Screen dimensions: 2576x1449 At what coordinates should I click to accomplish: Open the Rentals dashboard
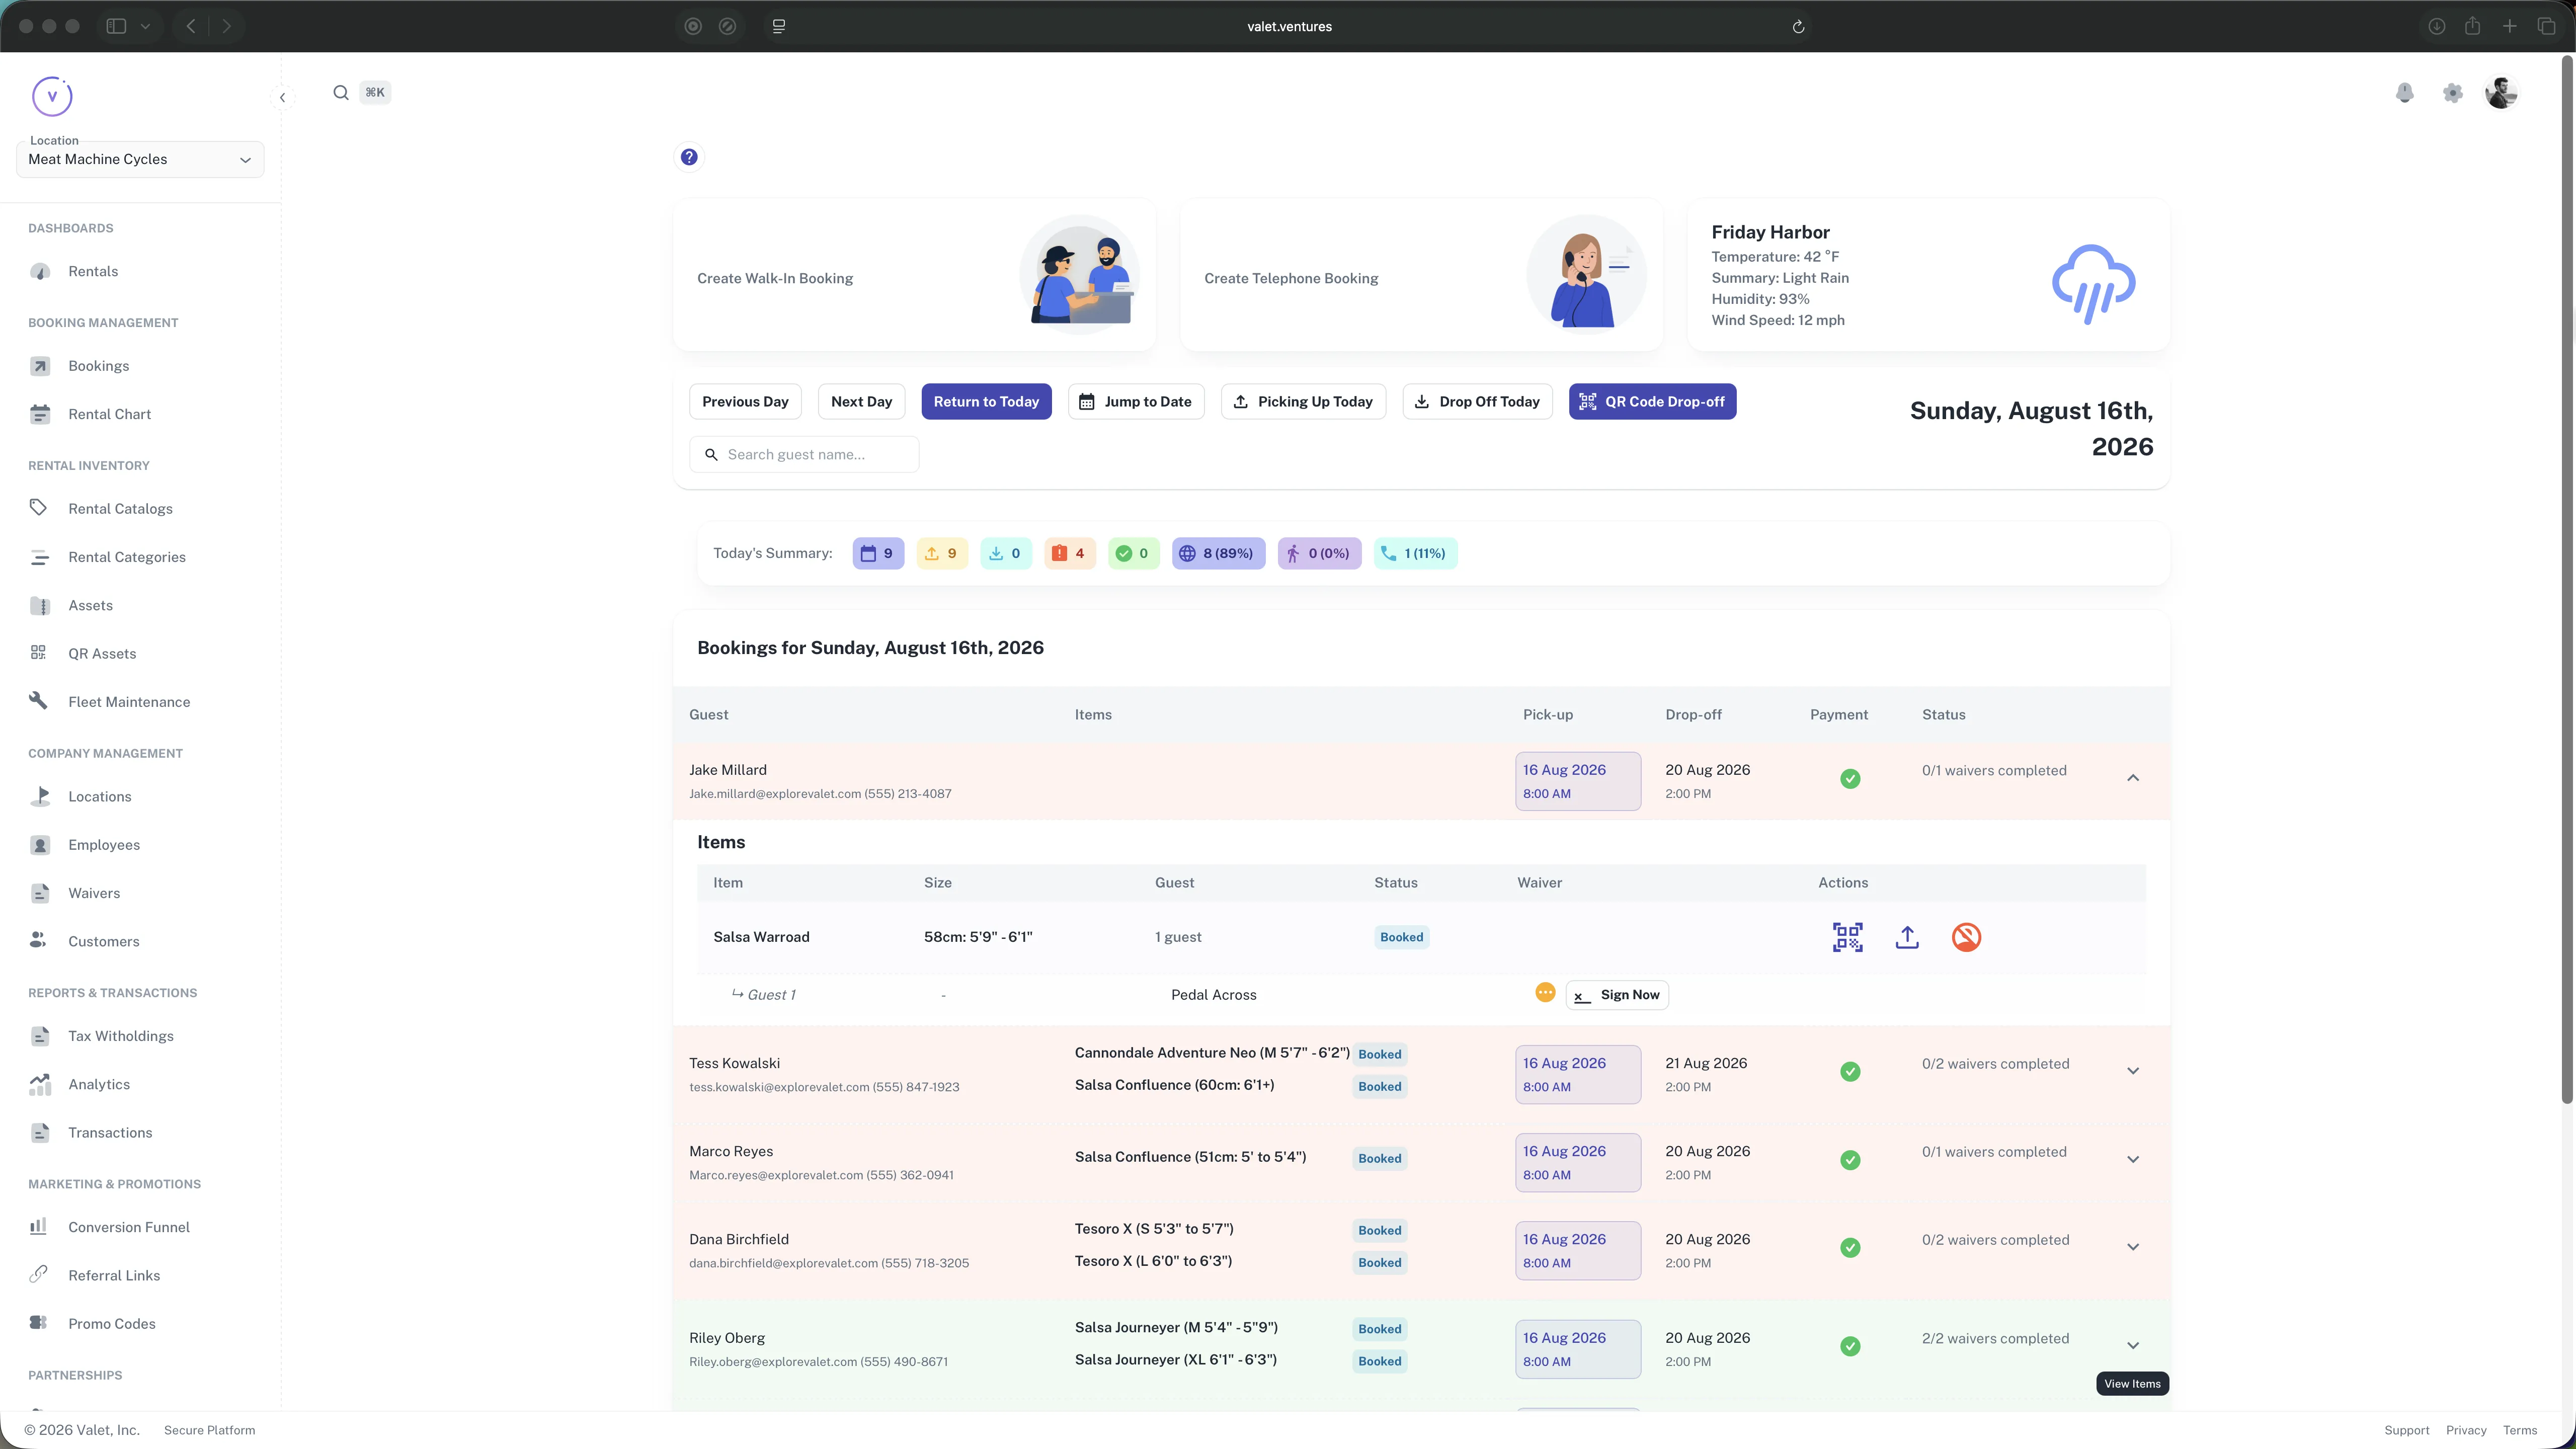tap(92, 271)
